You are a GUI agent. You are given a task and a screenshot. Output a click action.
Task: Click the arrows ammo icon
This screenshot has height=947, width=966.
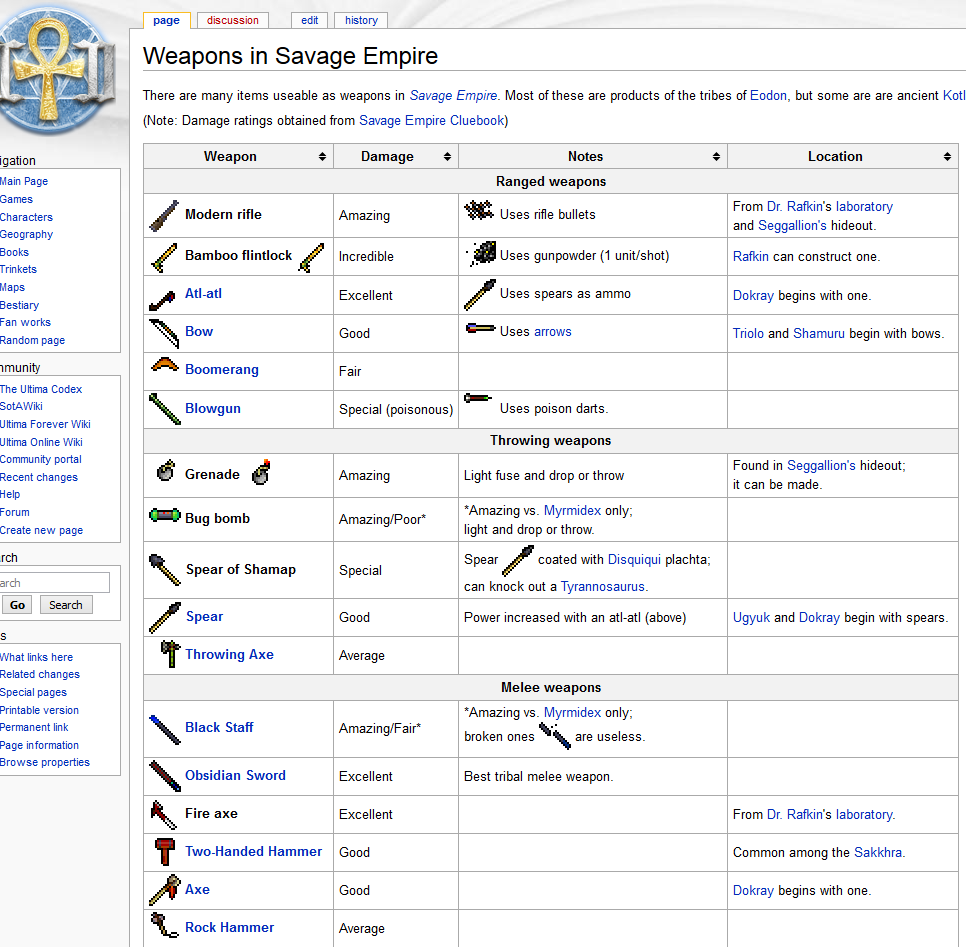pyautogui.click(x=481, y=328)
